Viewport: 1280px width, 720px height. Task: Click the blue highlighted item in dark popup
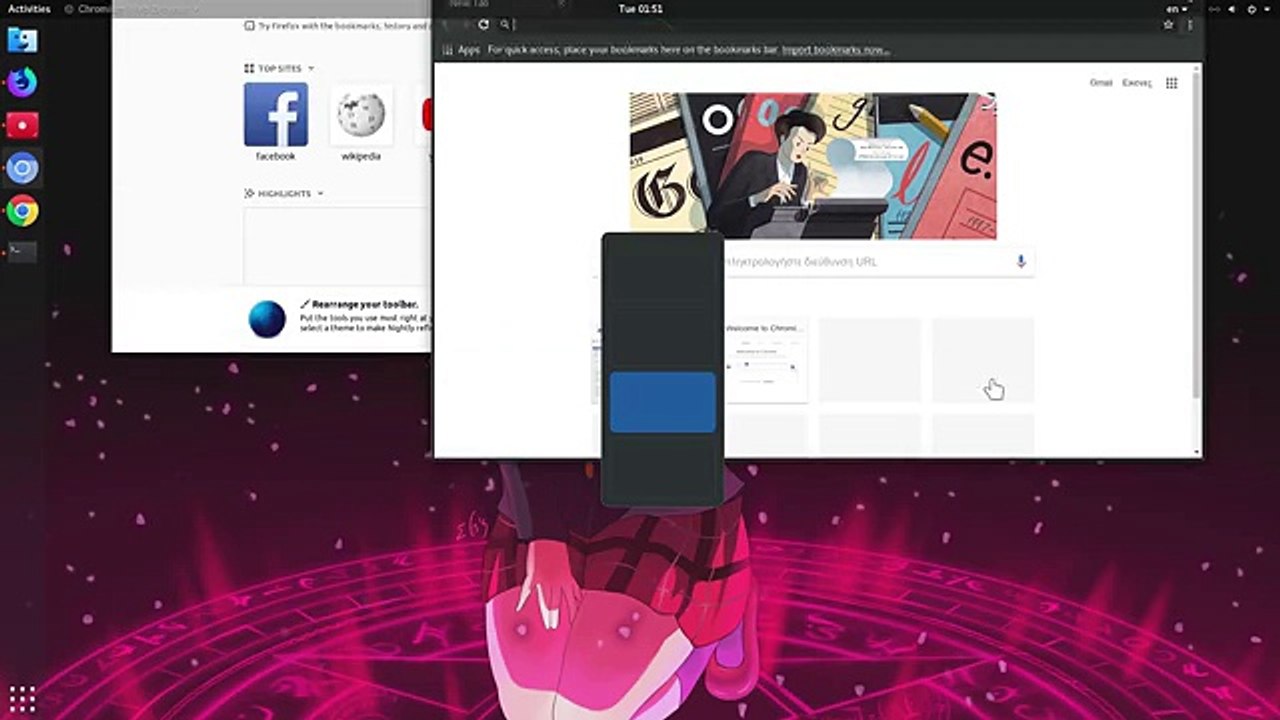click(x=662, y=402)
